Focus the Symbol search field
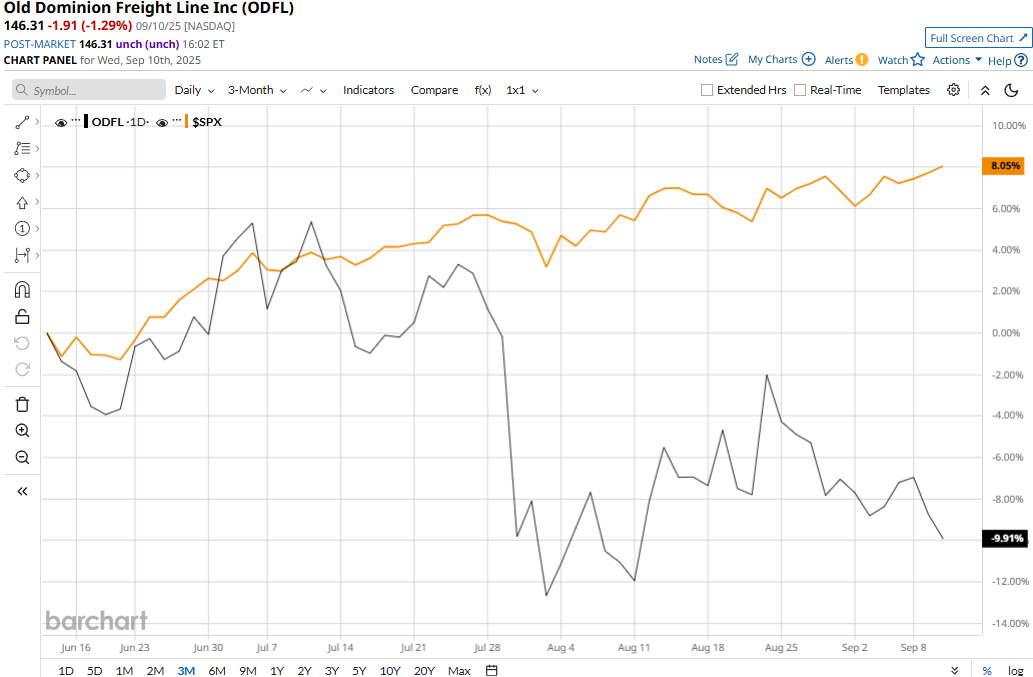 [89, 90]
